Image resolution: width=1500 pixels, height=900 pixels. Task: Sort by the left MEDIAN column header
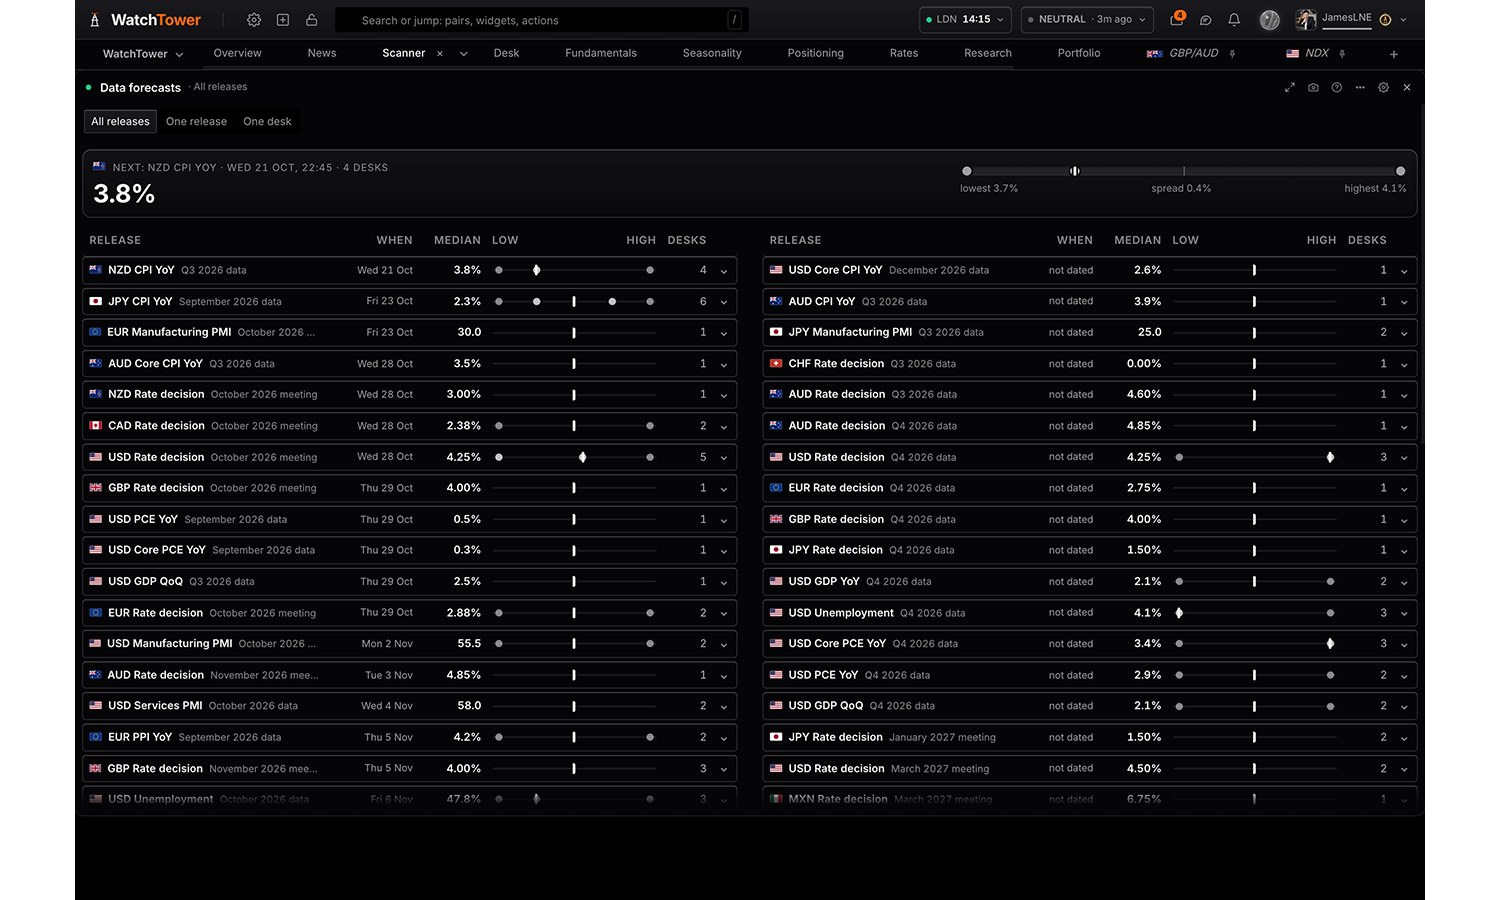(x=457, y=240)
